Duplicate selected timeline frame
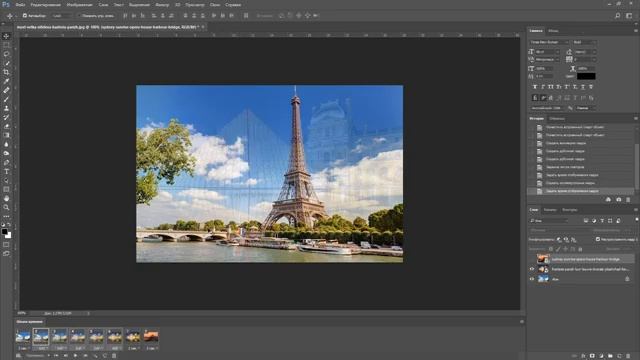The height and width of the screenshot is (360, 640). (104, 356)
